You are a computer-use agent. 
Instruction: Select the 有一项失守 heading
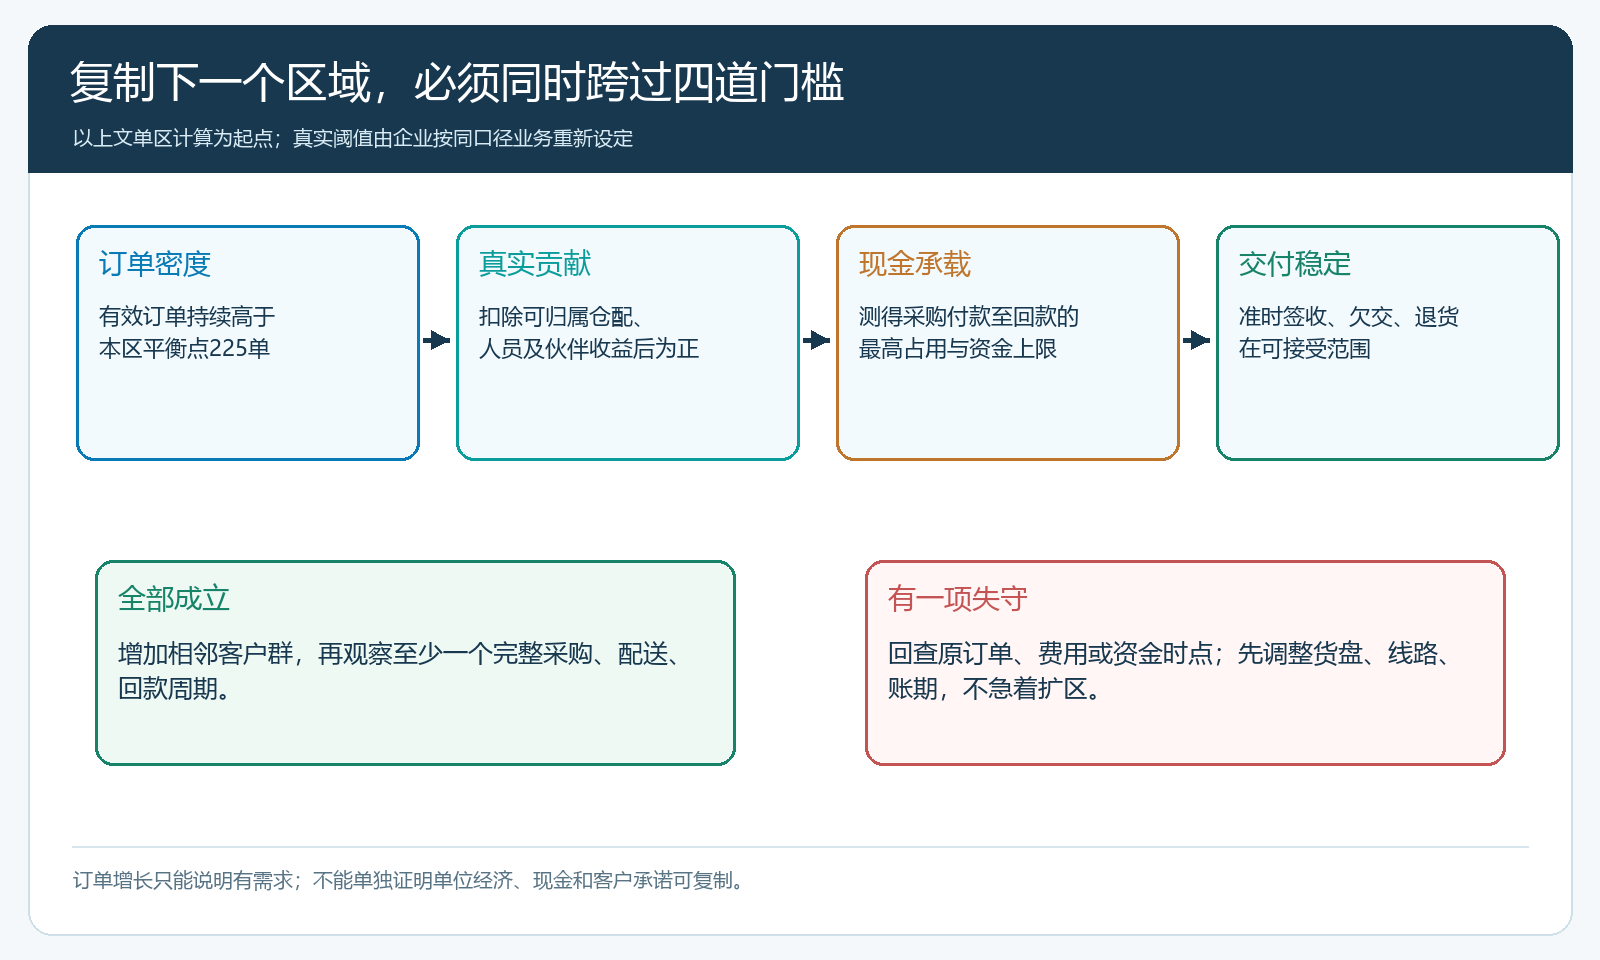(x=958, y=599)
